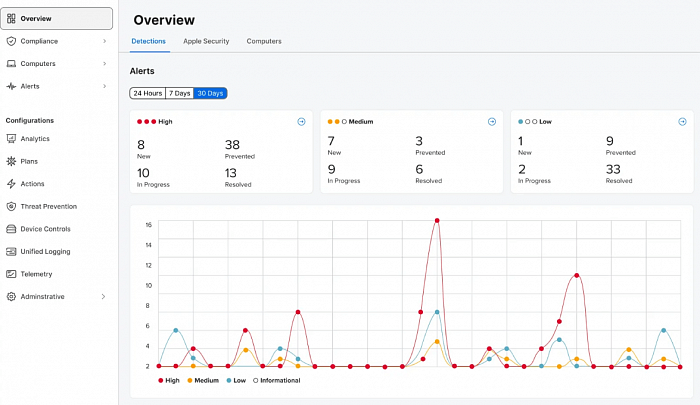The height and width of the screenshot is (405, 700).
Task: Expand the Adminstrative submenu chevron
Action: (x=104, y=296)
